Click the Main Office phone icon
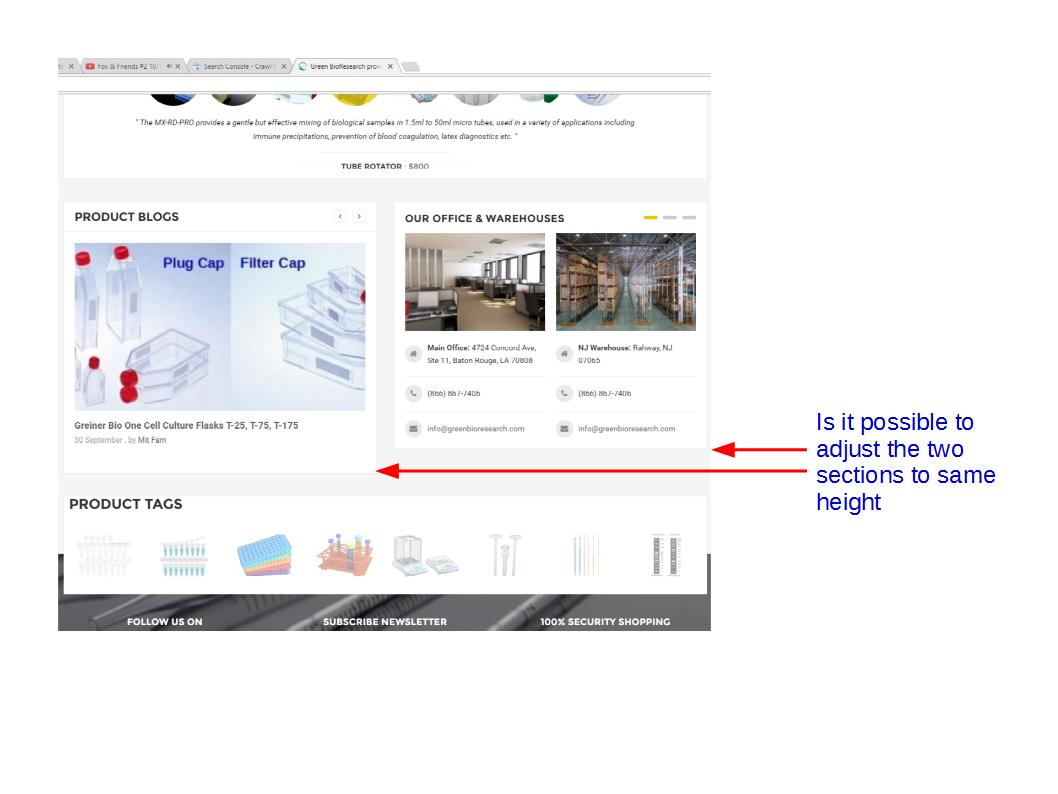 tap(413, 394)
